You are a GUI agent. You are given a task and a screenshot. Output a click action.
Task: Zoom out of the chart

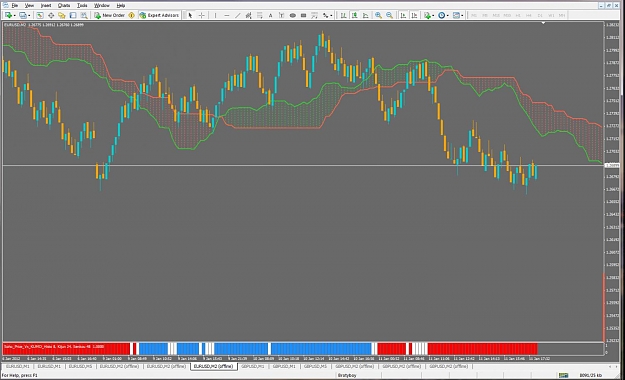pos(389,15)
